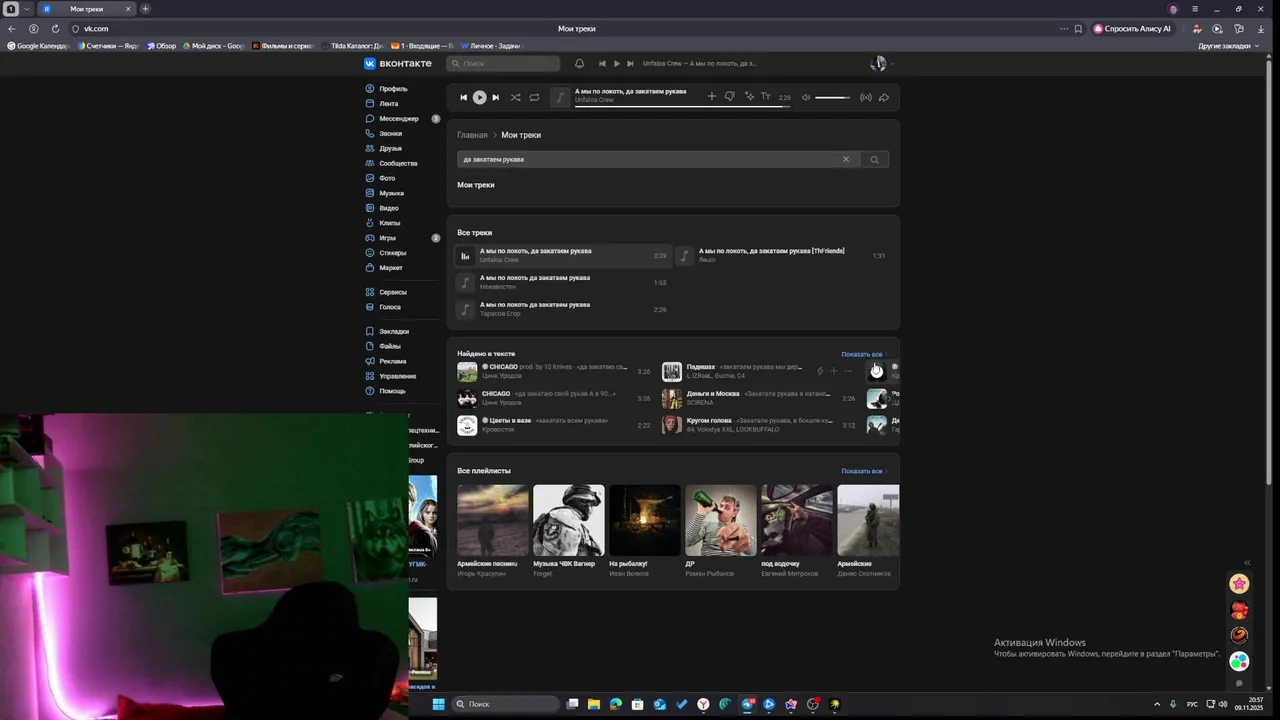Open Лента in the left sidebar
This screenshot has height=720, width=1280.
(389, 104)
